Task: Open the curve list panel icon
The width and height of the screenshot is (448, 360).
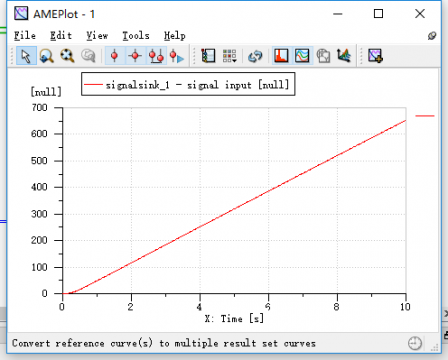Action: coord(208,56)
